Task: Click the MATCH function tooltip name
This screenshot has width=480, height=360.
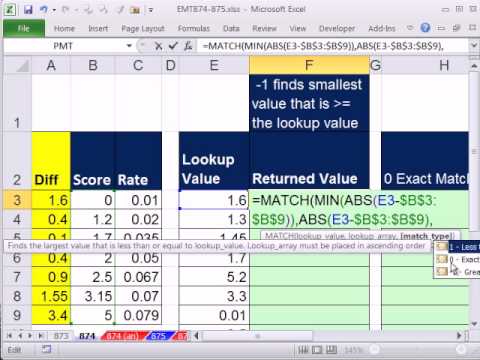Action: [280, 236]
